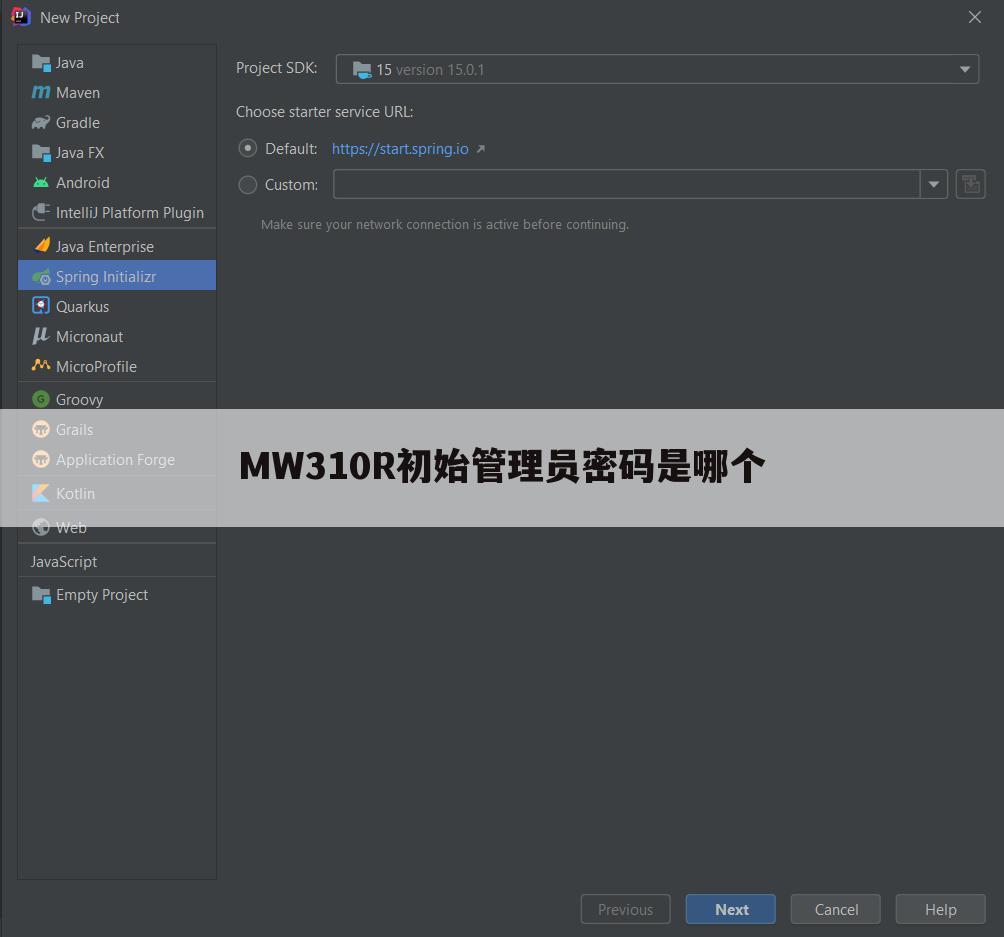Click the Kotlin label text
Image resolution: width=1004 pixels, height=937 pixels.
(x=76, y=493)
